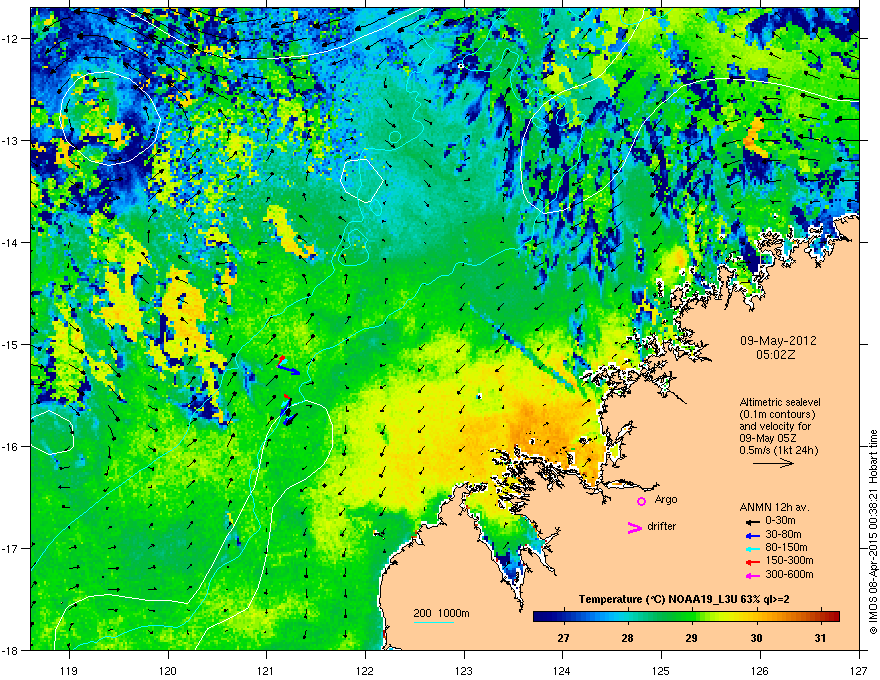Click the black 0-30m arrow legend icon
The width and height of the screenshot is (880, 680).
(x=752, y=521)
